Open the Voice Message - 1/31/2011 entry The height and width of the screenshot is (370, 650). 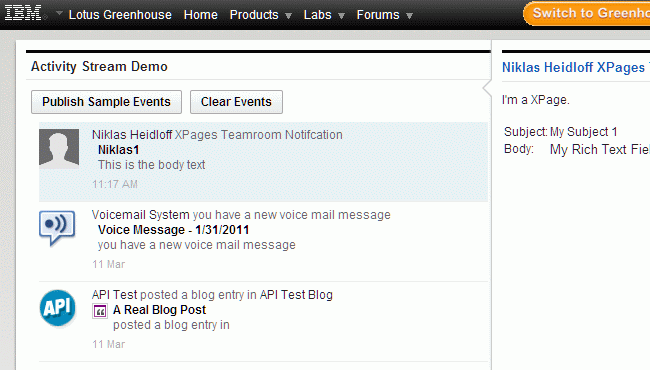(173, 230)
